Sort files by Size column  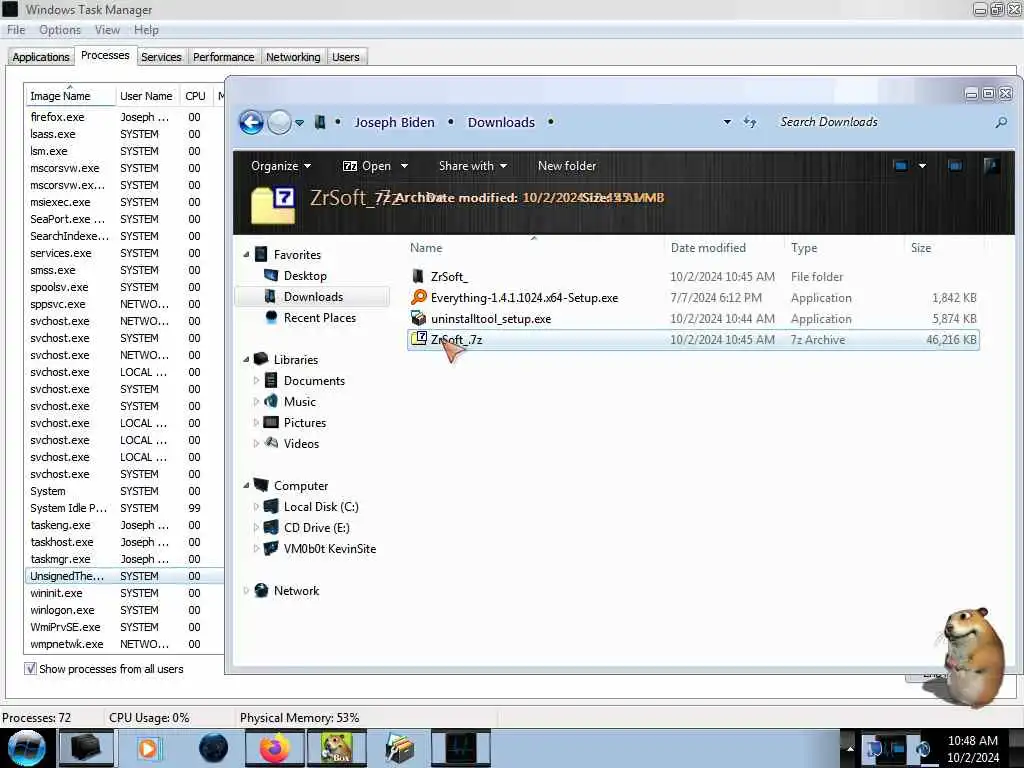click(944, 248)
